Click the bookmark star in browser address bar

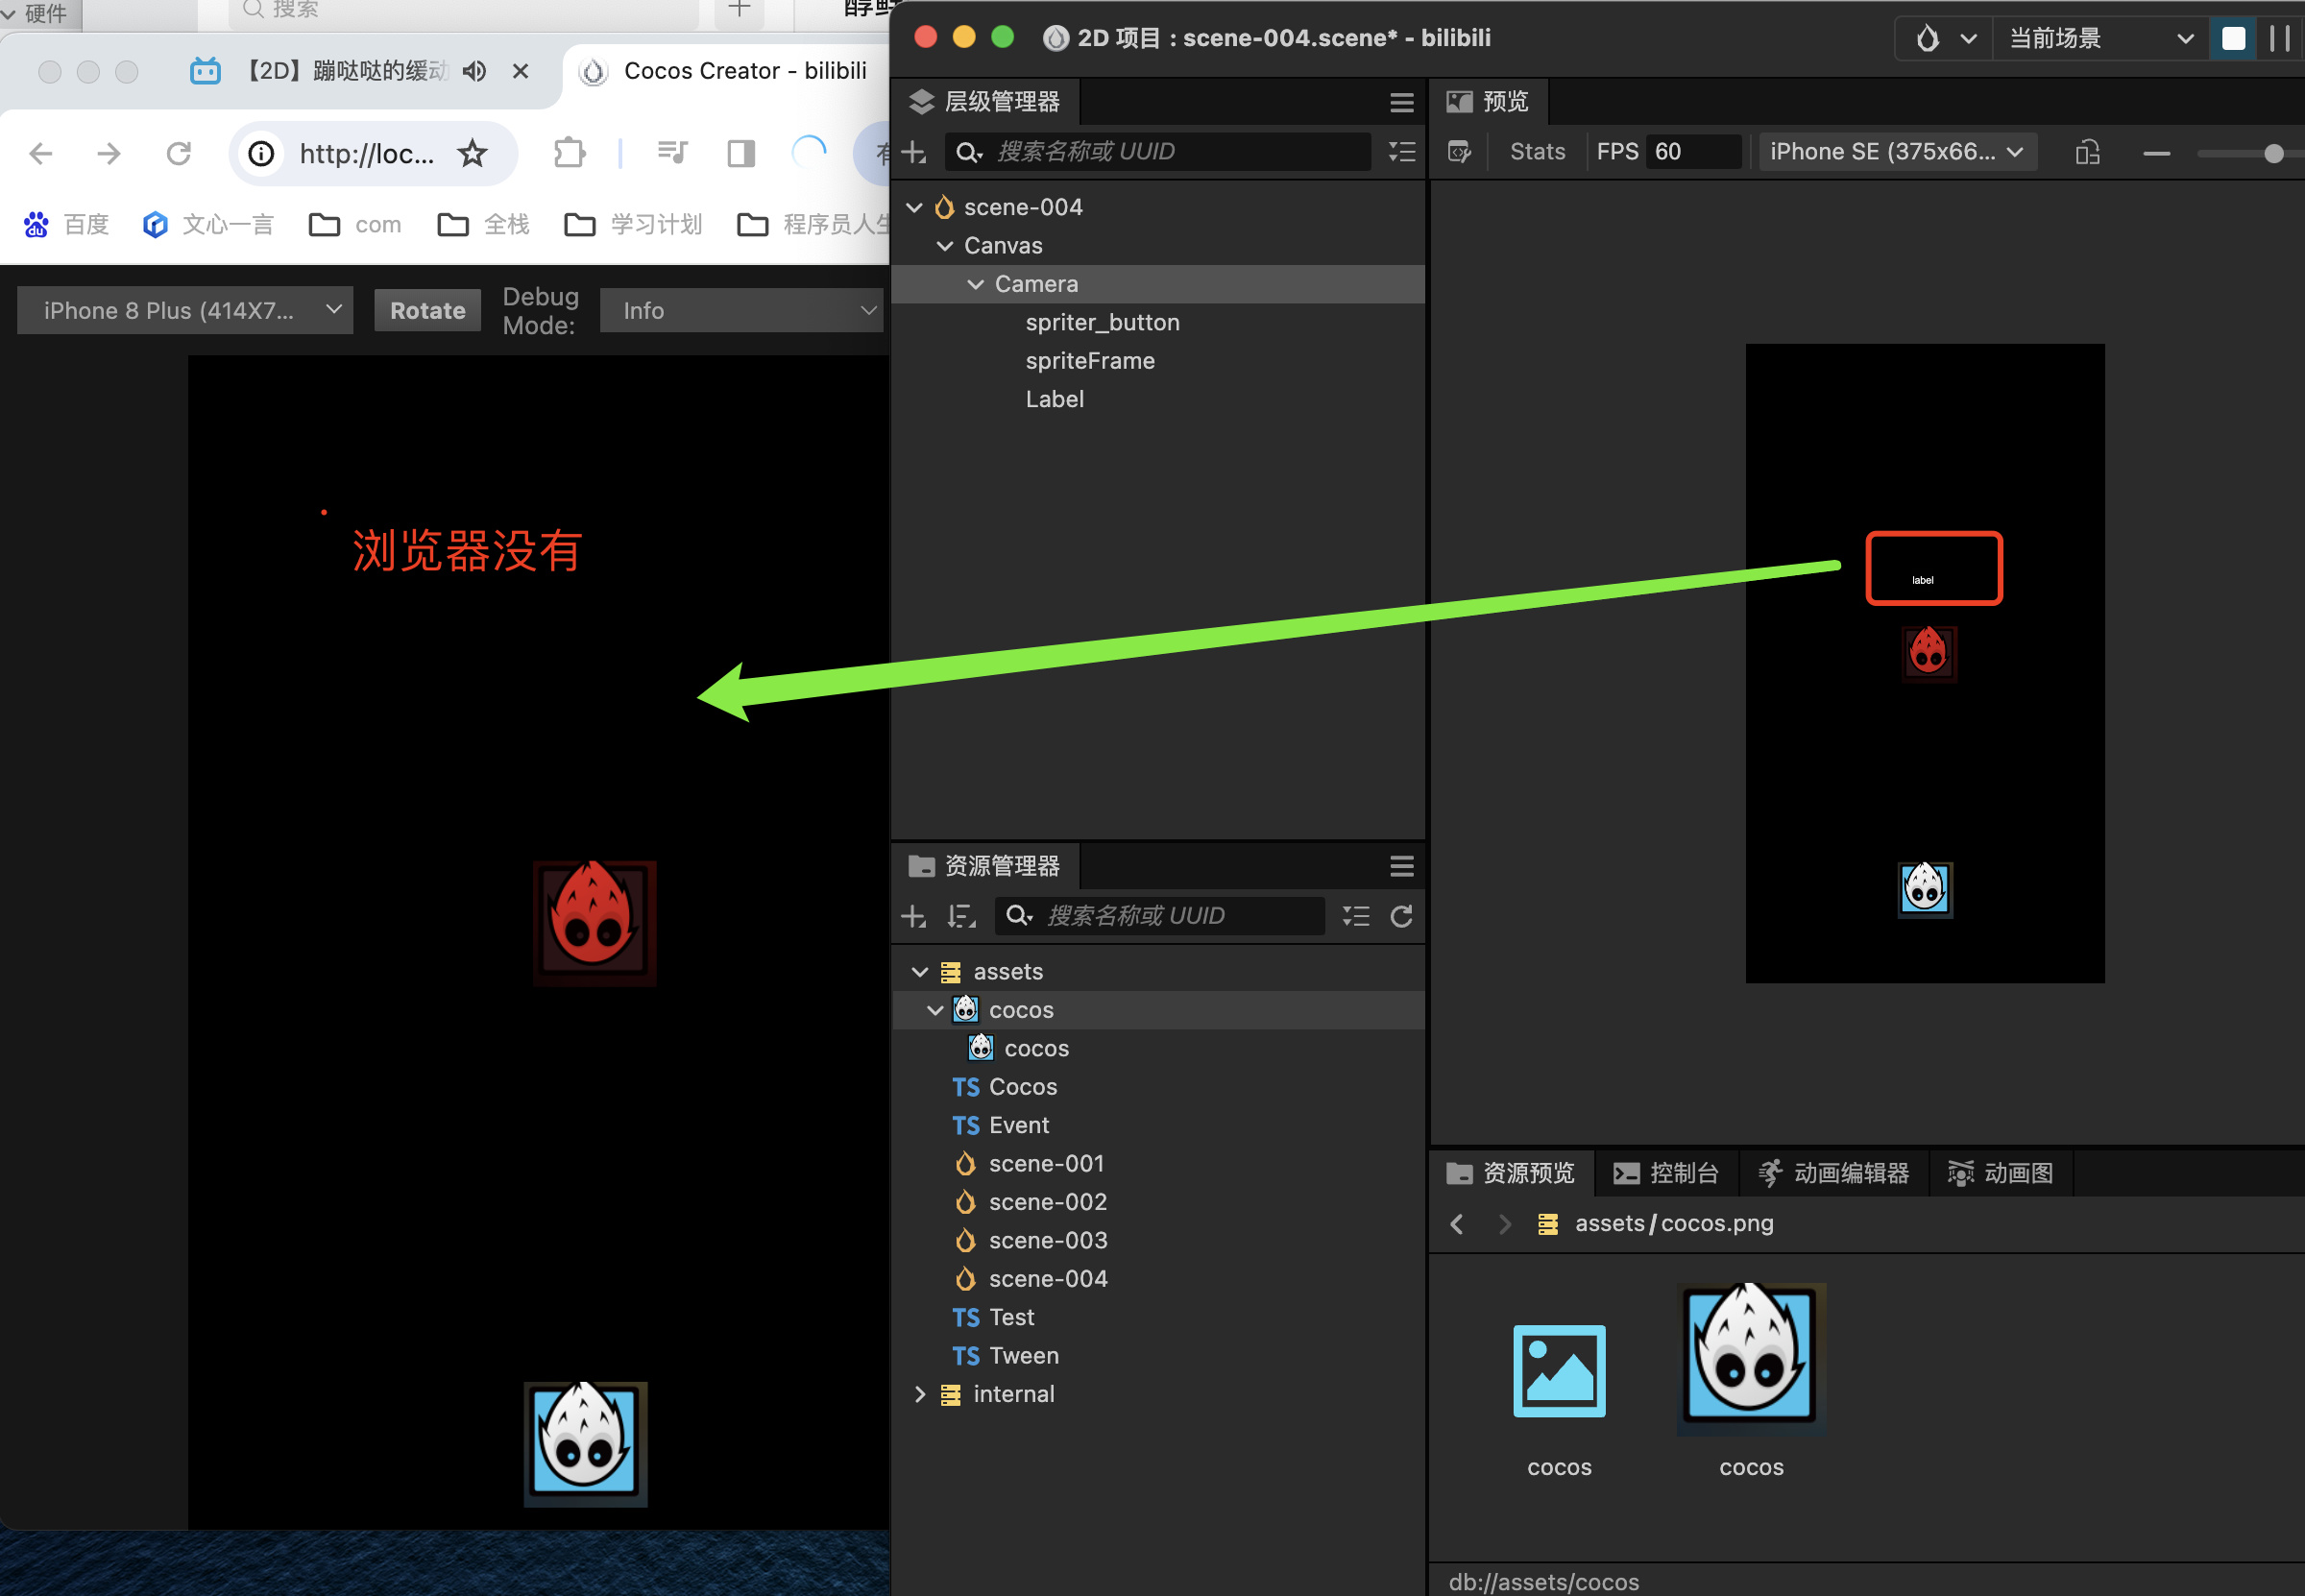click(472, 153)
